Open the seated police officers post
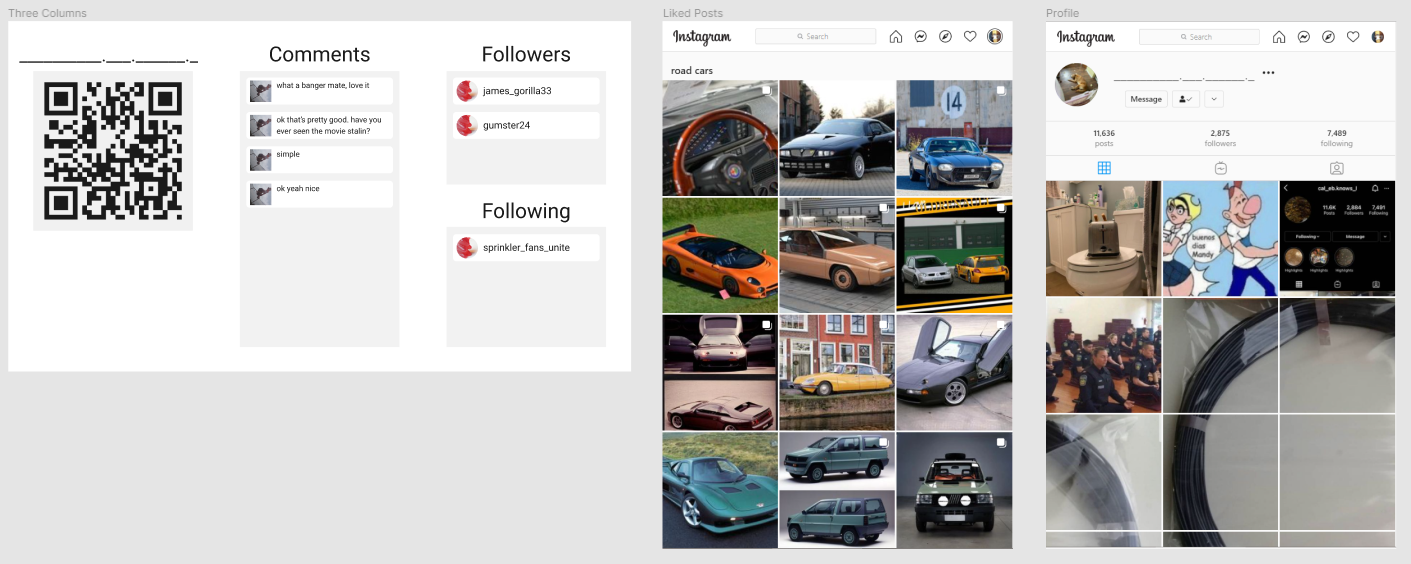The image size is (1411, 564). [1104, 355]
